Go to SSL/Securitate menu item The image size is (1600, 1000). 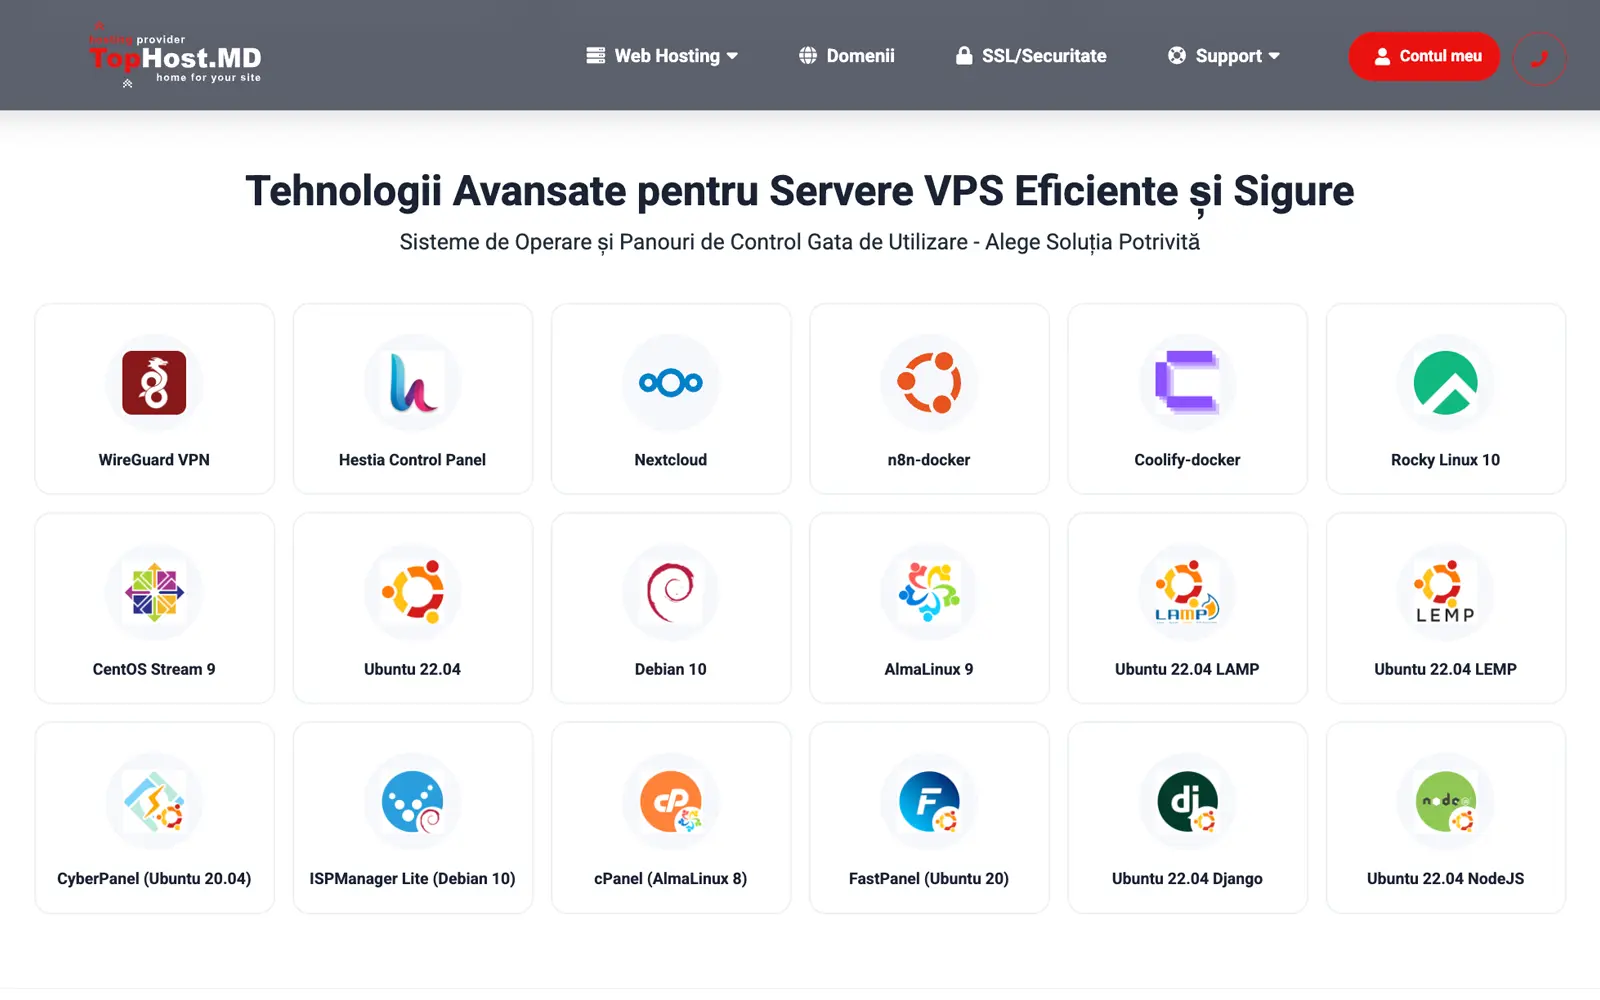(x=1031, y=56)
